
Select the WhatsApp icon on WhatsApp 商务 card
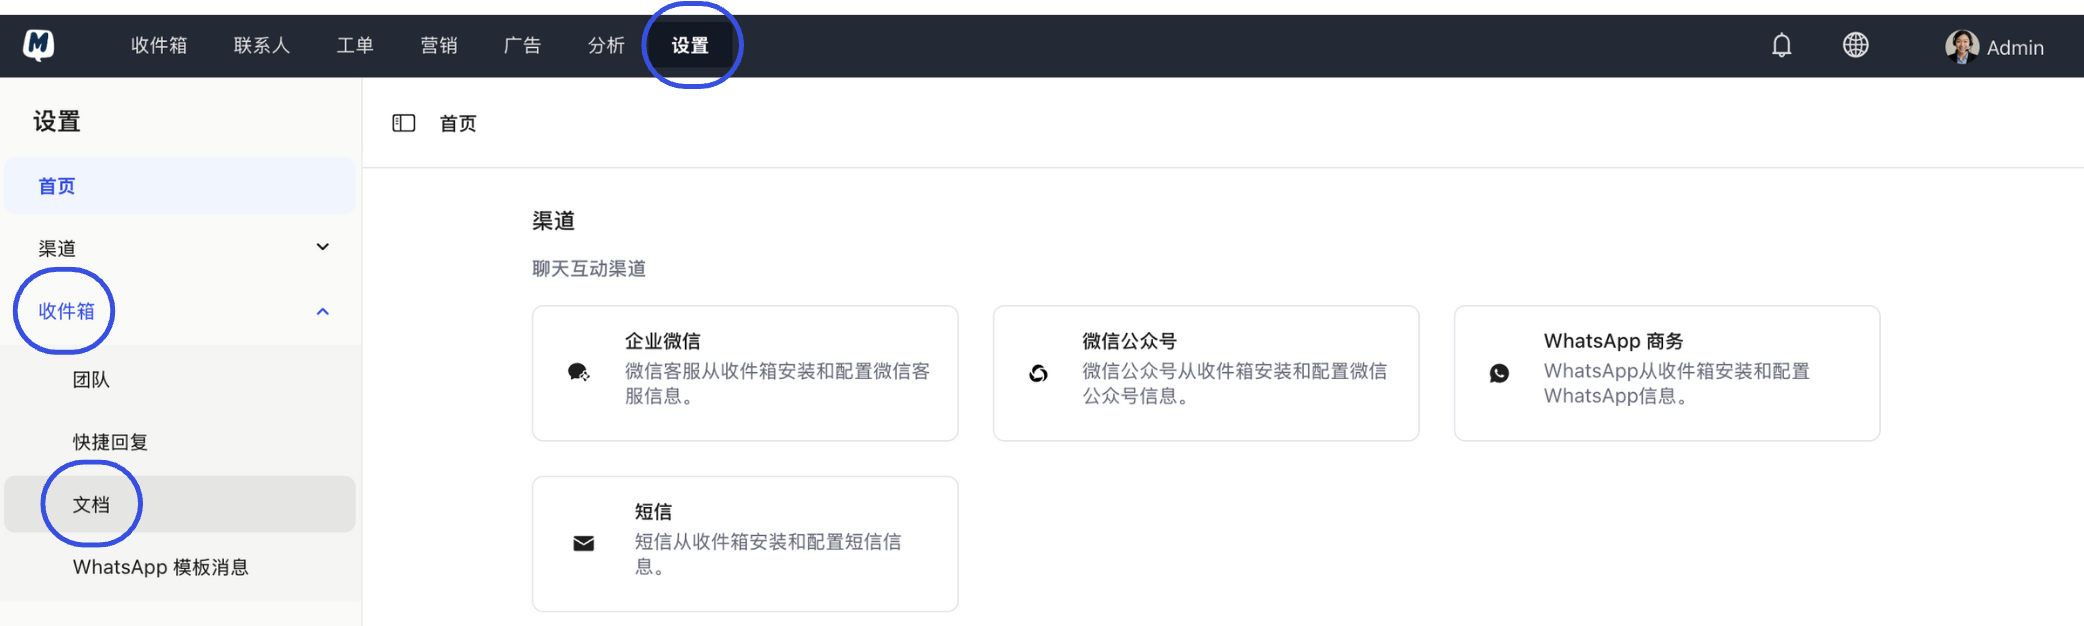click(1500, 373)
